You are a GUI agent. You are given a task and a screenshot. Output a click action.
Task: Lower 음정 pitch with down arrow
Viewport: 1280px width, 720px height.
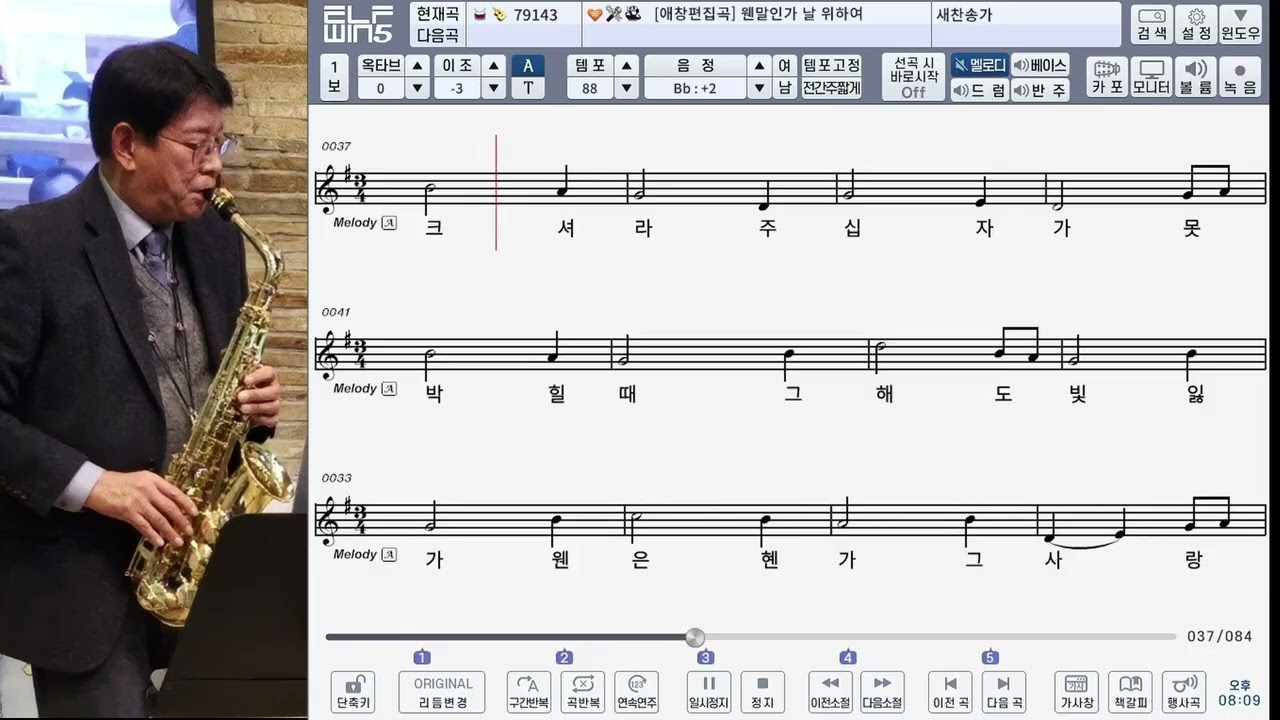[760, 88]
